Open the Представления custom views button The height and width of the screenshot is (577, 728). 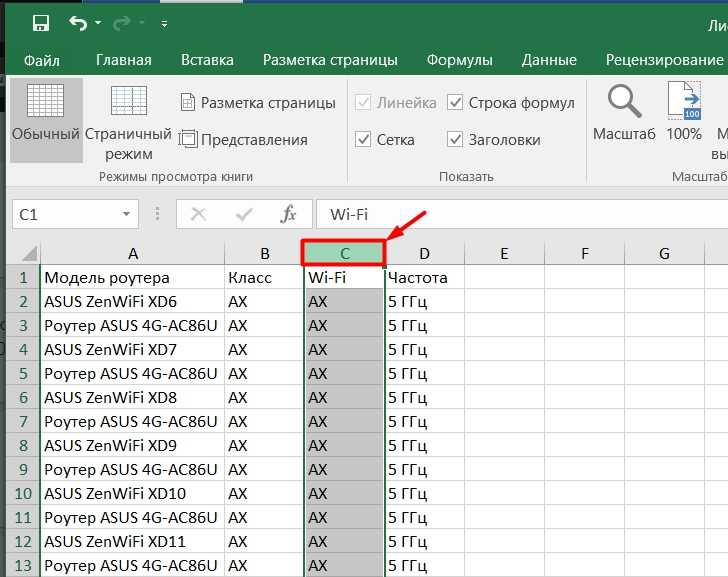(243, 139)
